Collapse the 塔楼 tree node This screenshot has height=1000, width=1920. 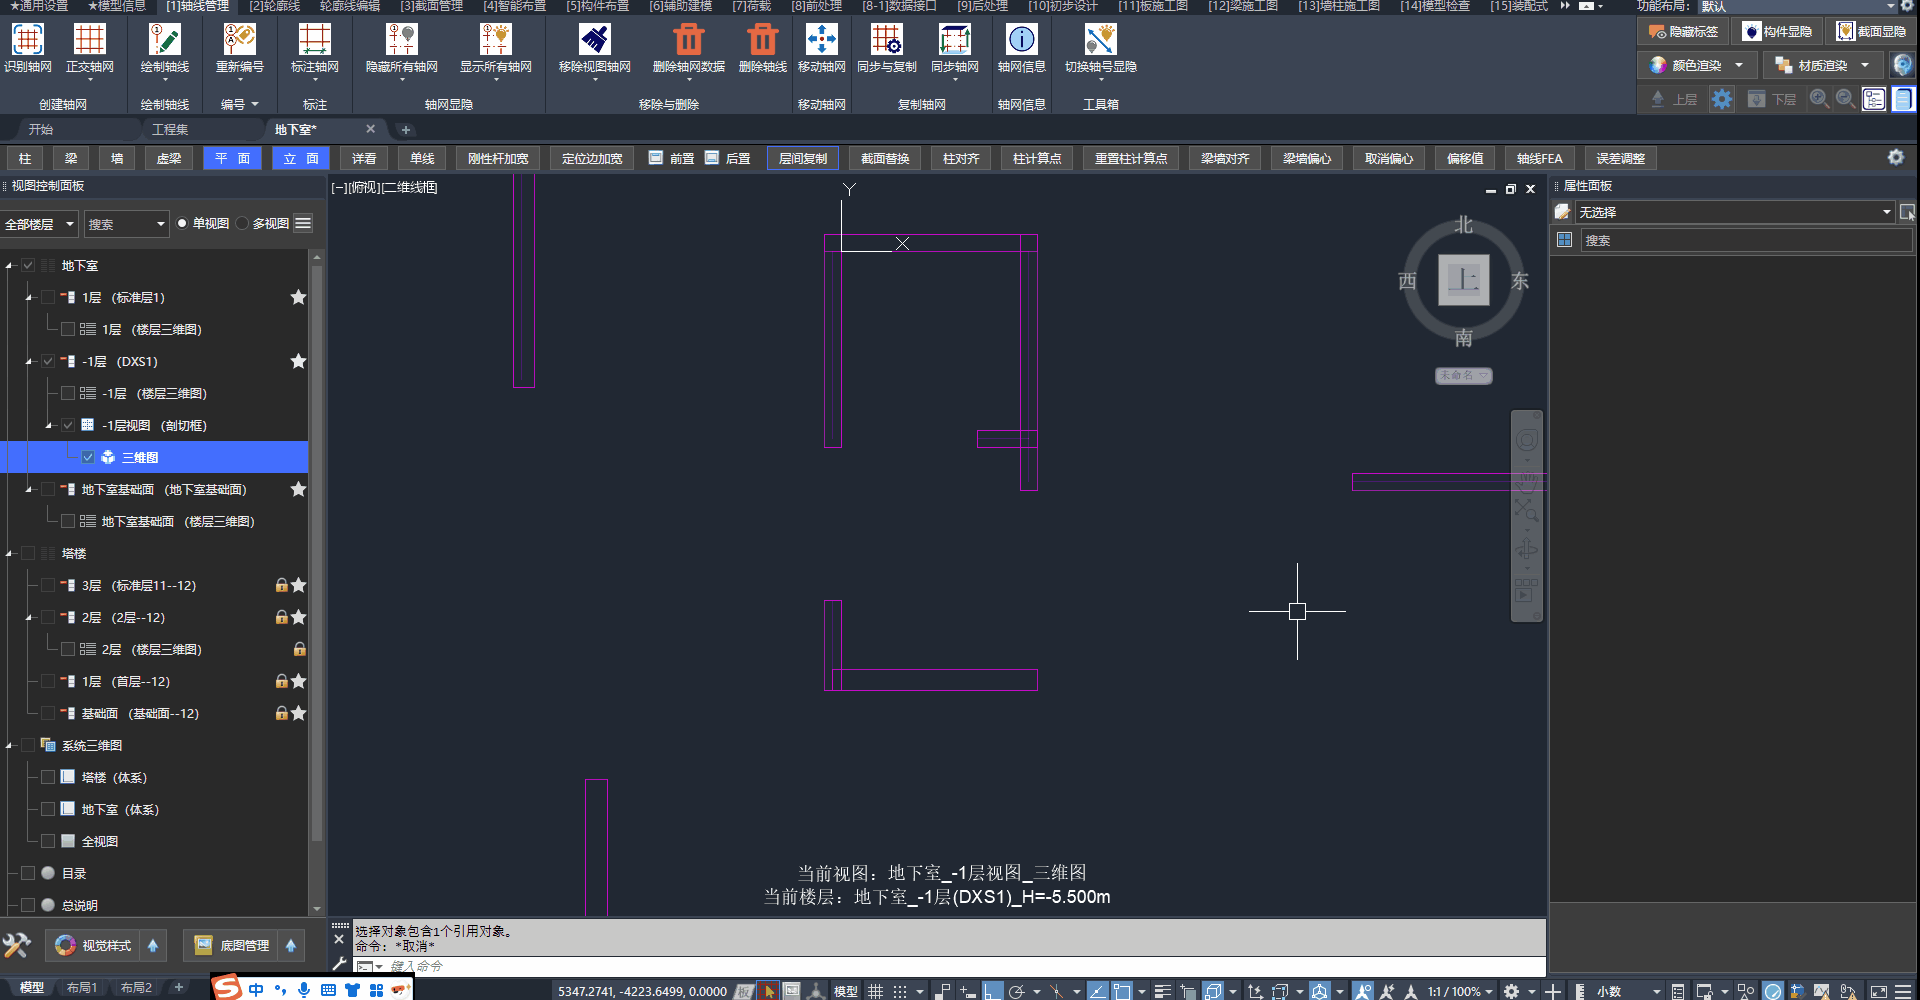point(9,554)
